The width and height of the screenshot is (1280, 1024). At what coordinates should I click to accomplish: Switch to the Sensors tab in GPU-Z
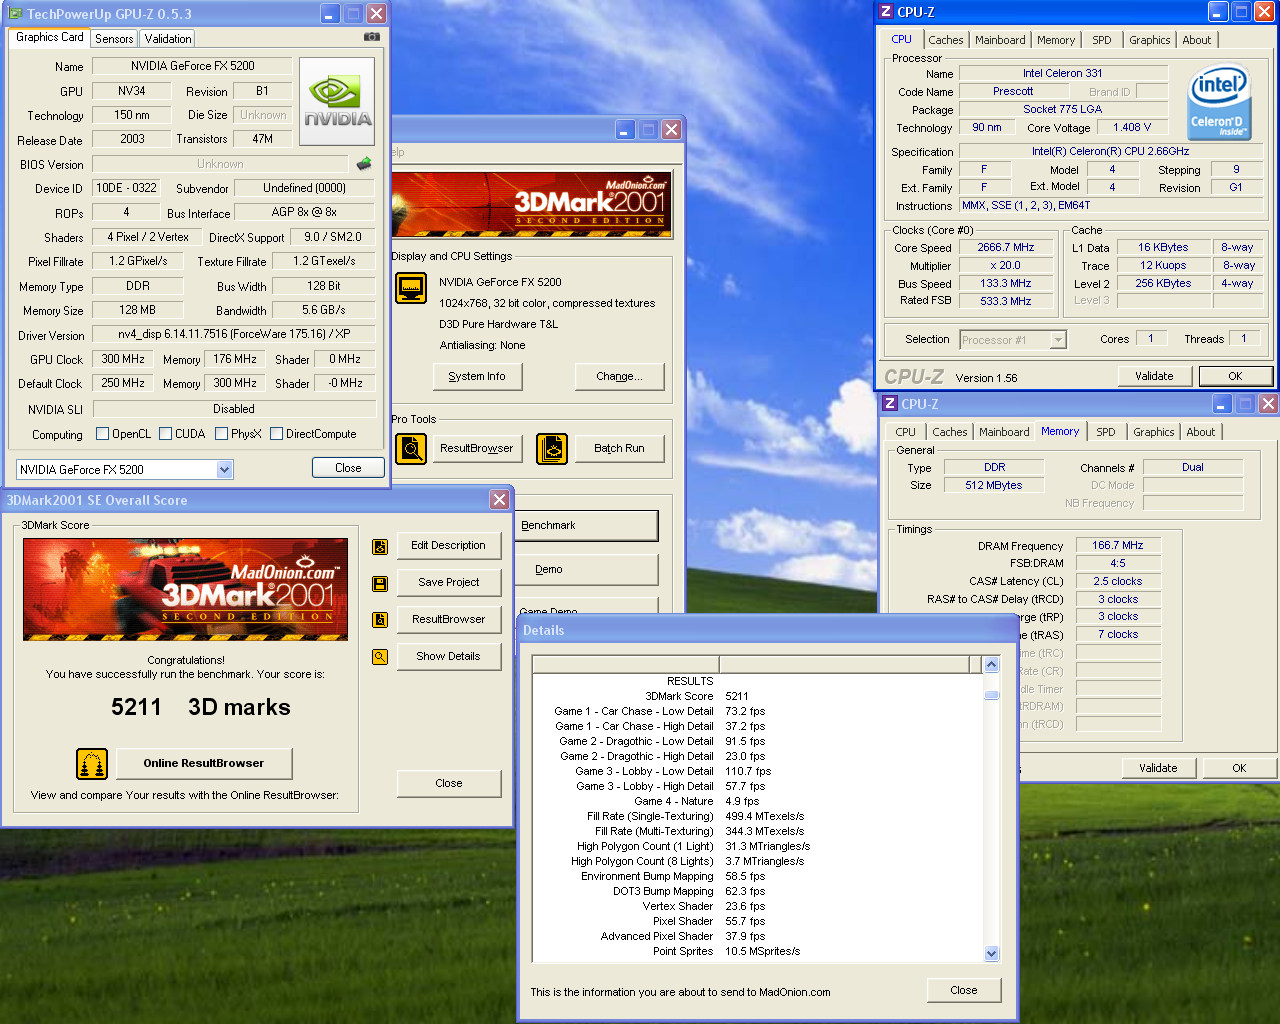tap(114, 38)
